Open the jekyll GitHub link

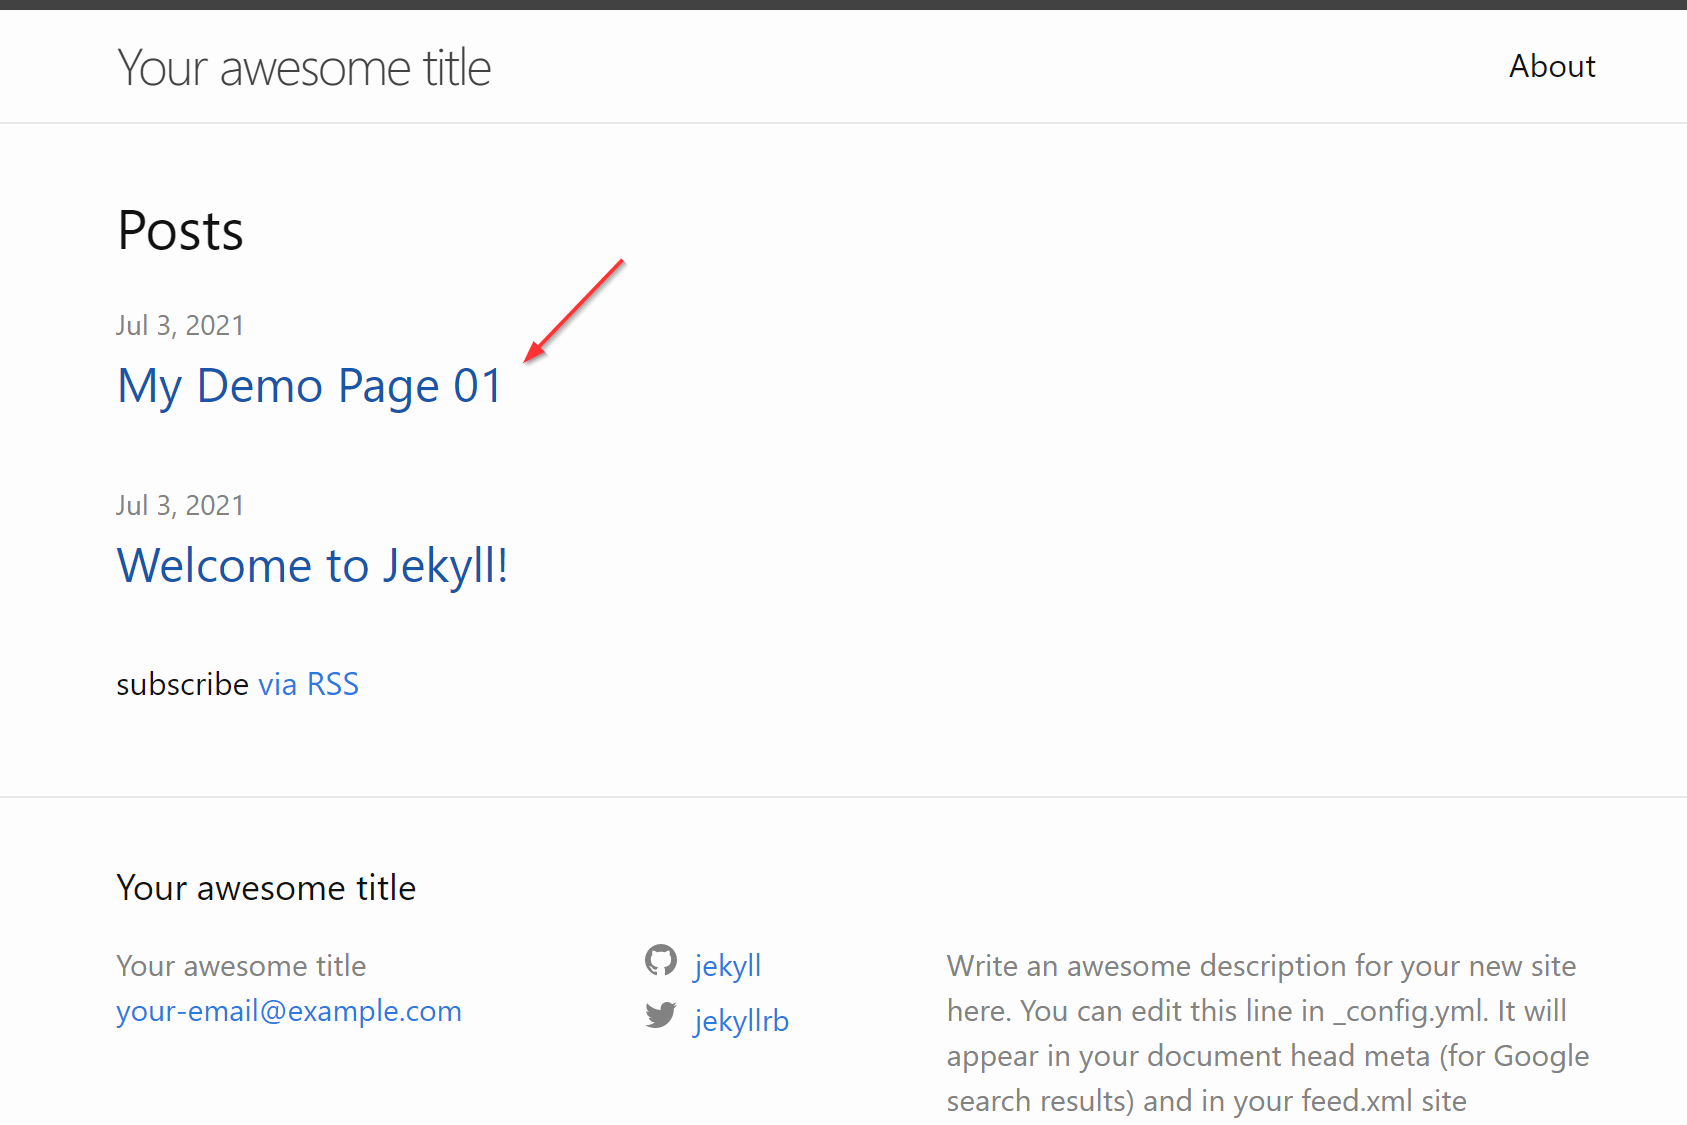pyautogui.click(x=727, y=966)
